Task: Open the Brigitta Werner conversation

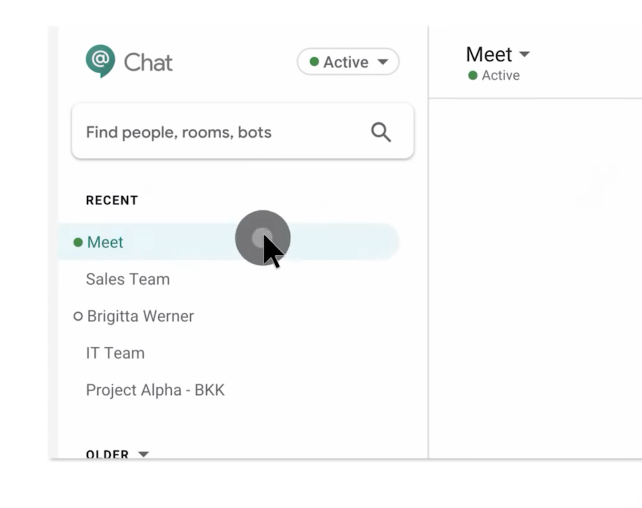Action: click(140, 316)
